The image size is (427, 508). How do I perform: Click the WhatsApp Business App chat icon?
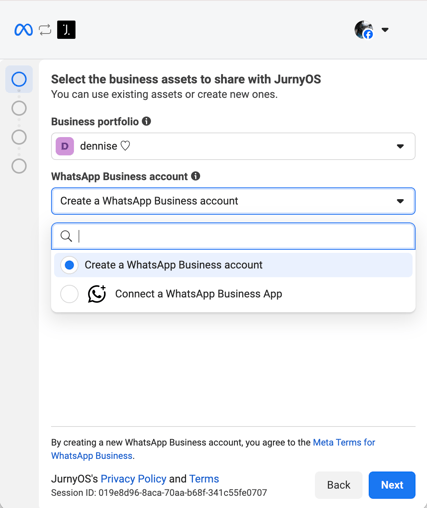pos(97,294)
